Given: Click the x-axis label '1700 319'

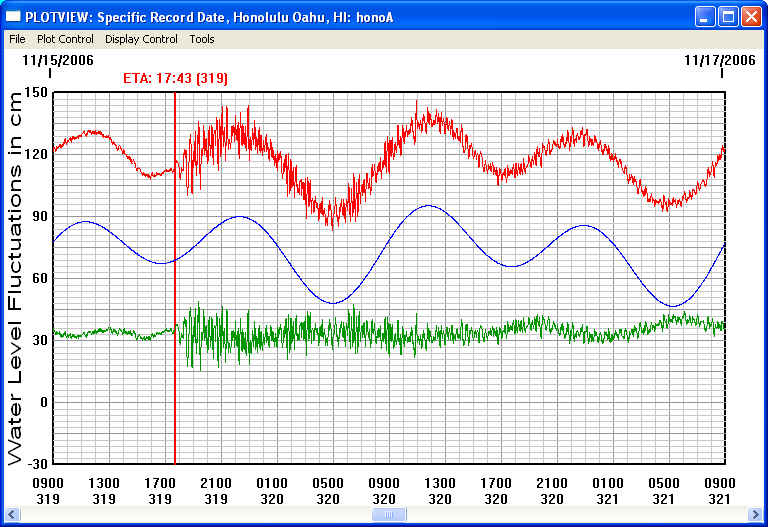Looking at the screenshot, I should 160,491.
